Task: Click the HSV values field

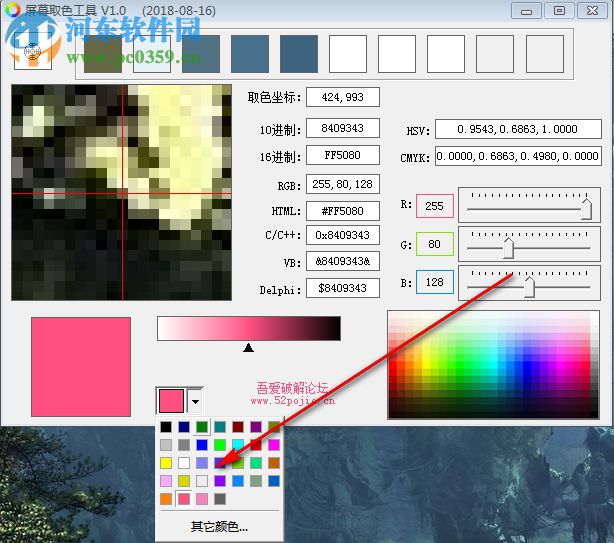Action: [518, 129]
